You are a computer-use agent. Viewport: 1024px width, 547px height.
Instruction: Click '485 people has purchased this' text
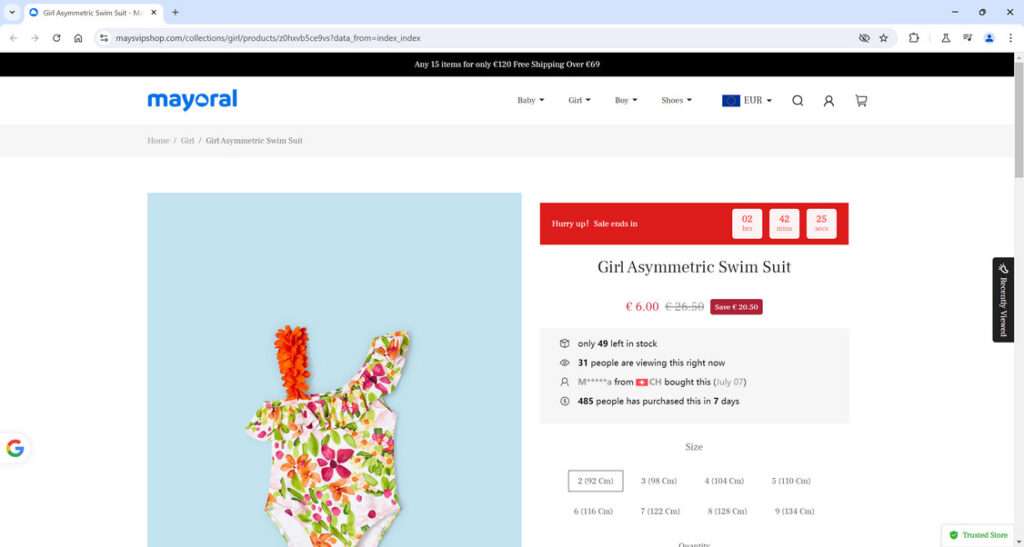[x=658, y=401]
